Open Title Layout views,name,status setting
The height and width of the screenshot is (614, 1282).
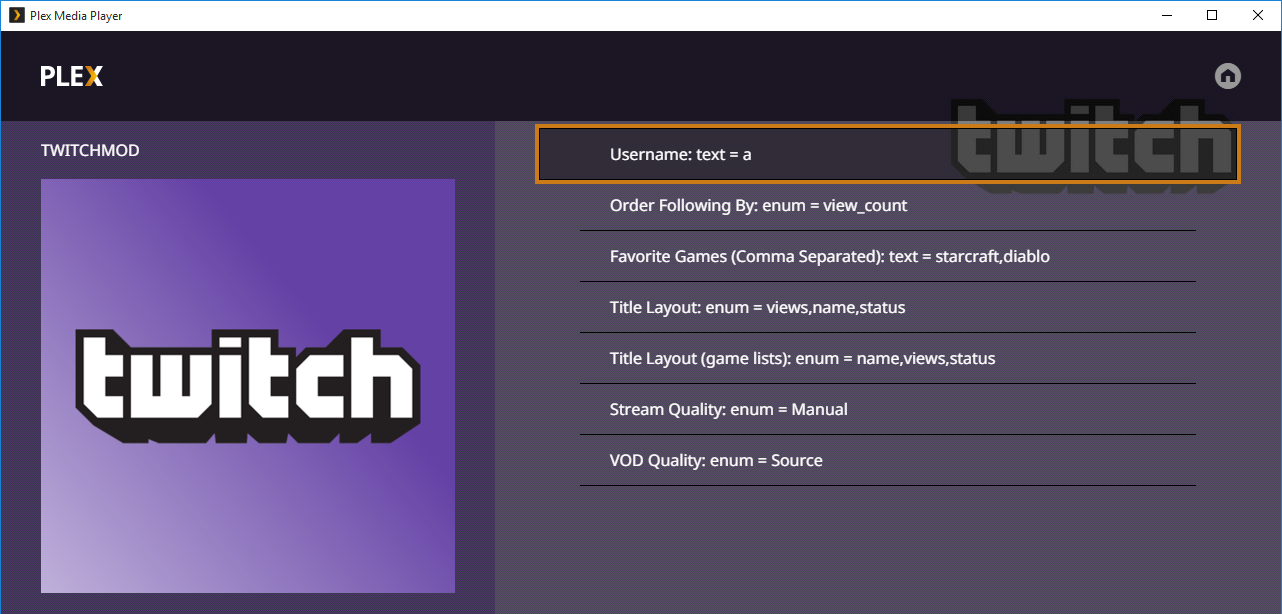point(888,307)
